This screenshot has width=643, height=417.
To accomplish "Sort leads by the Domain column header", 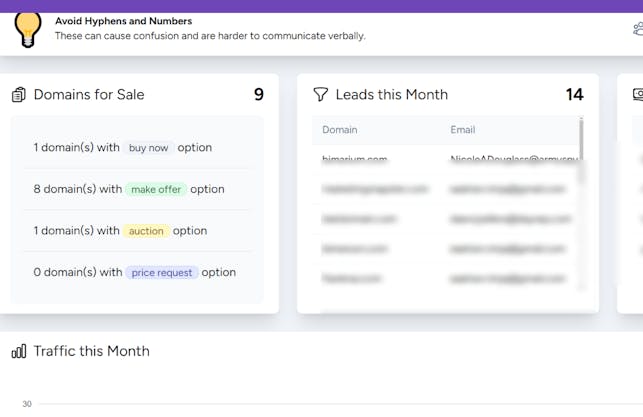I will tap(339, 130).
